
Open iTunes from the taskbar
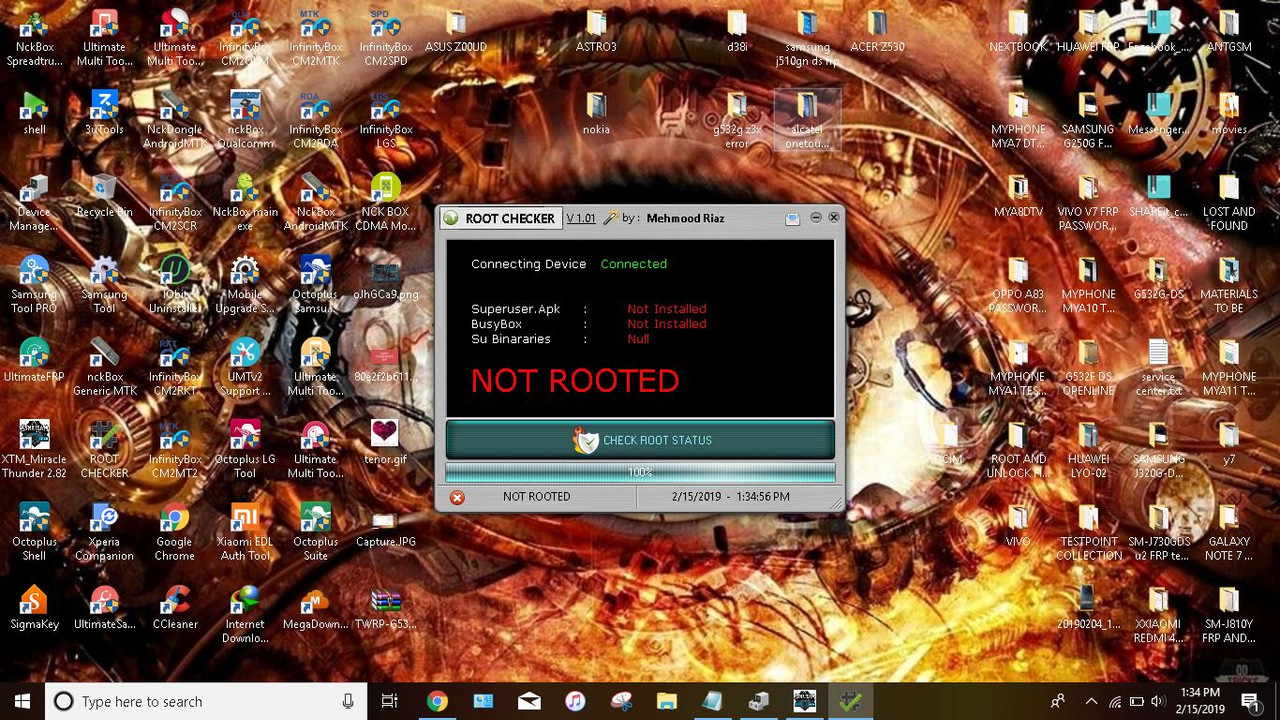pyautogui.click(x=575, y=702)
